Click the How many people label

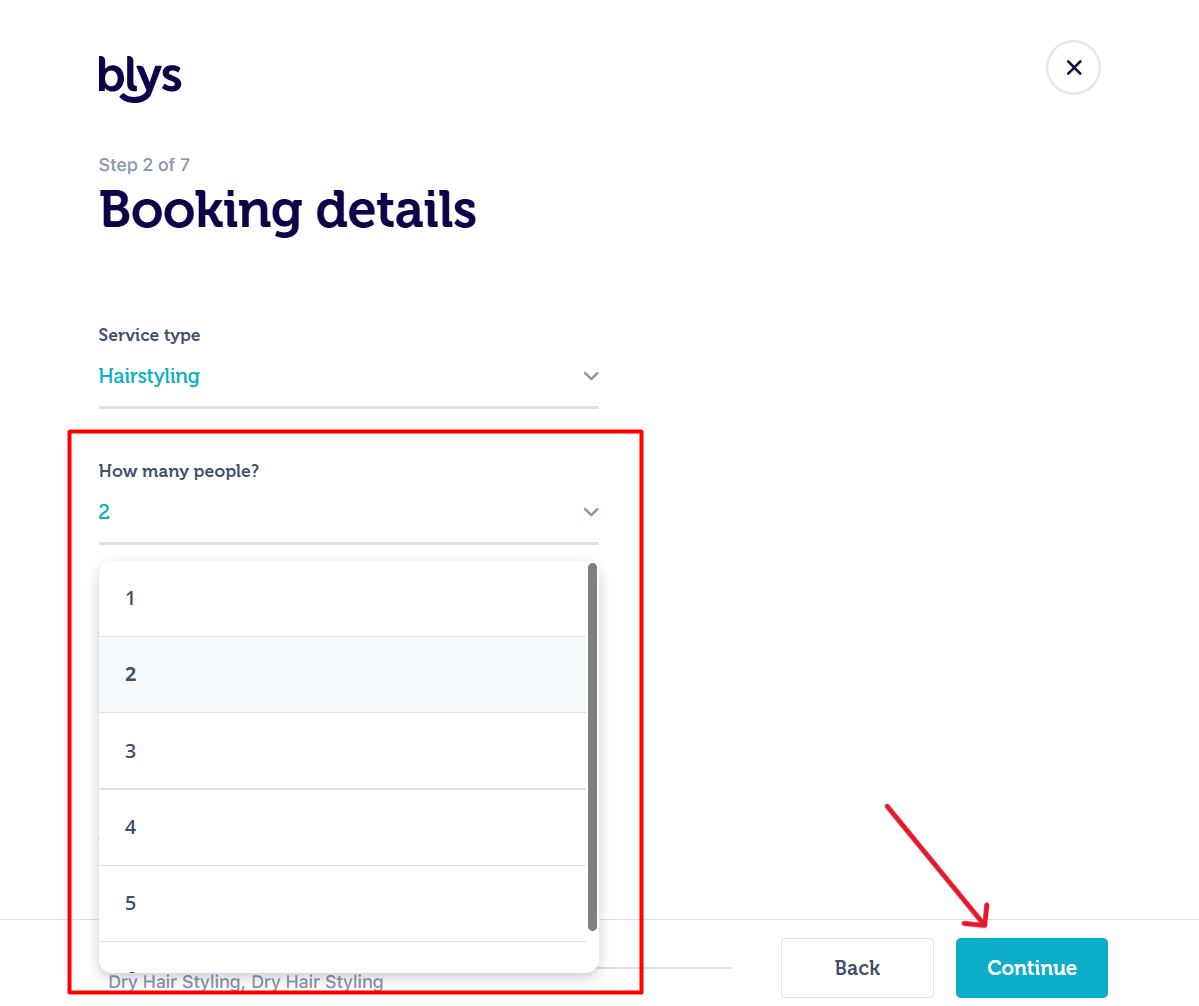pos(179,471)
